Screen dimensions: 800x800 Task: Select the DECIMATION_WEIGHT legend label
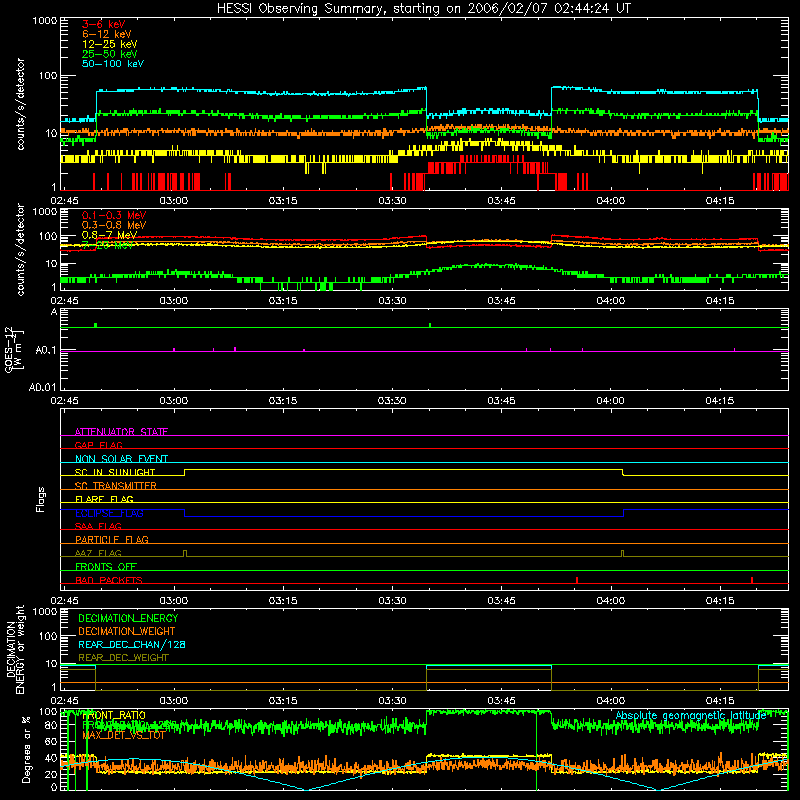pyautogui.click(x=127, y=631)
